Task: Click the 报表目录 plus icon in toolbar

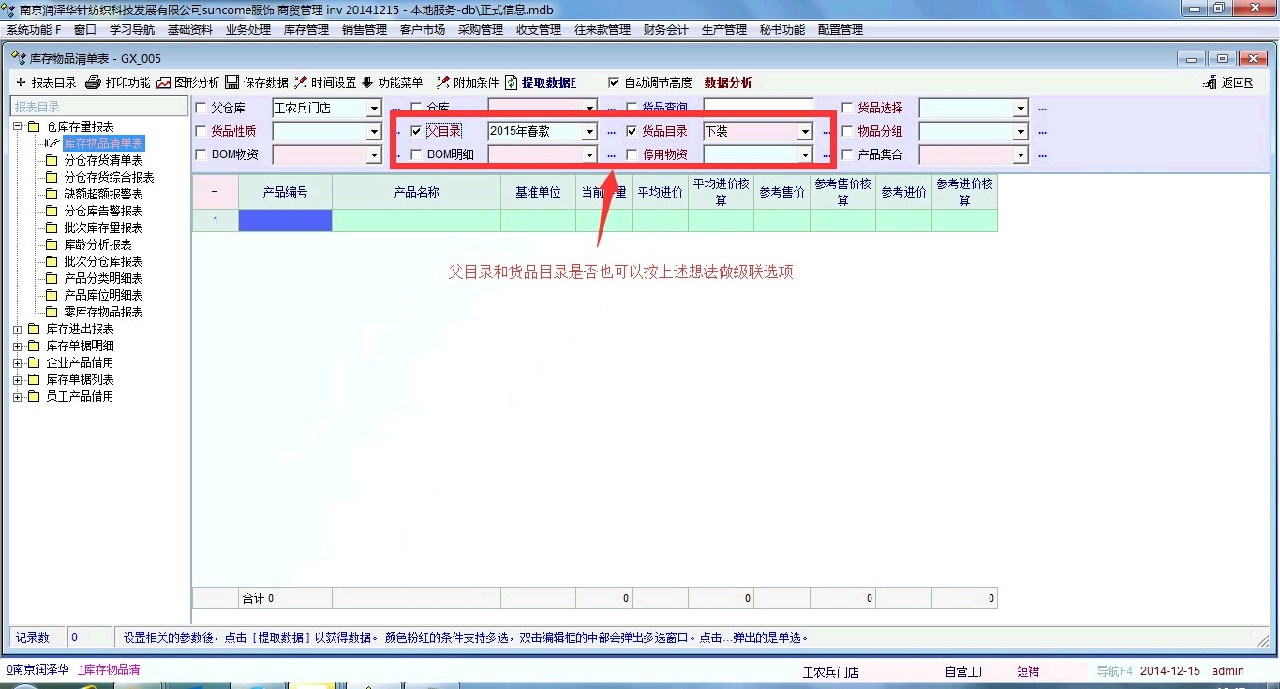Action: coord(20,83)
